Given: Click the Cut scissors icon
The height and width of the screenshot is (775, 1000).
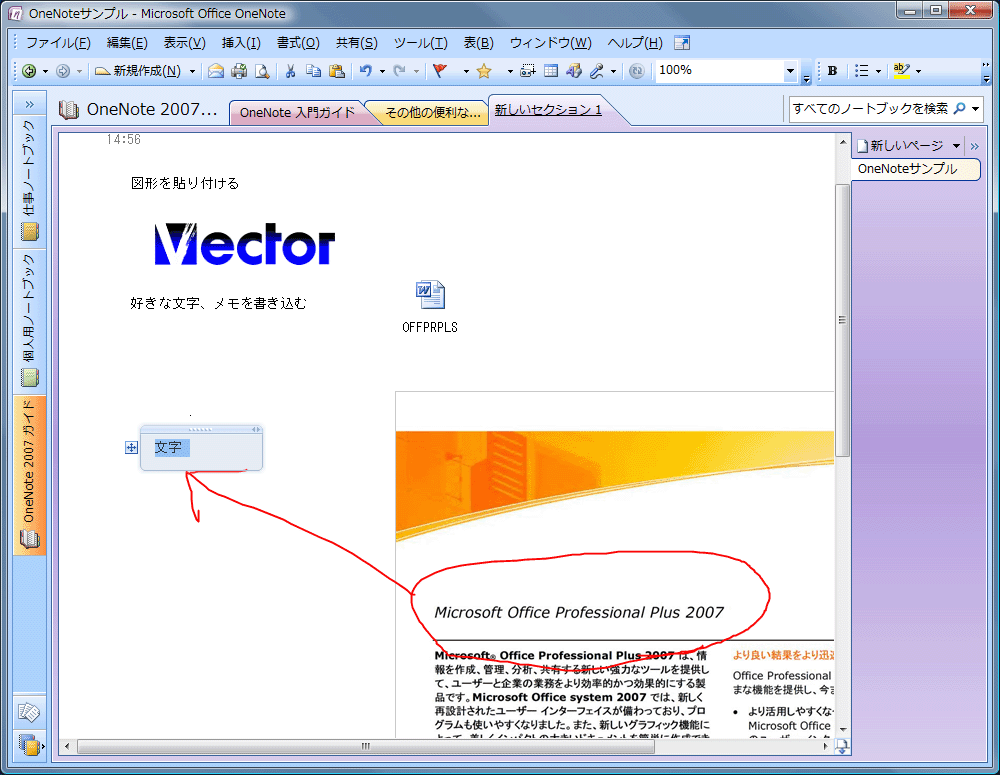Looking at the screenshot, I should coord(290,71).
